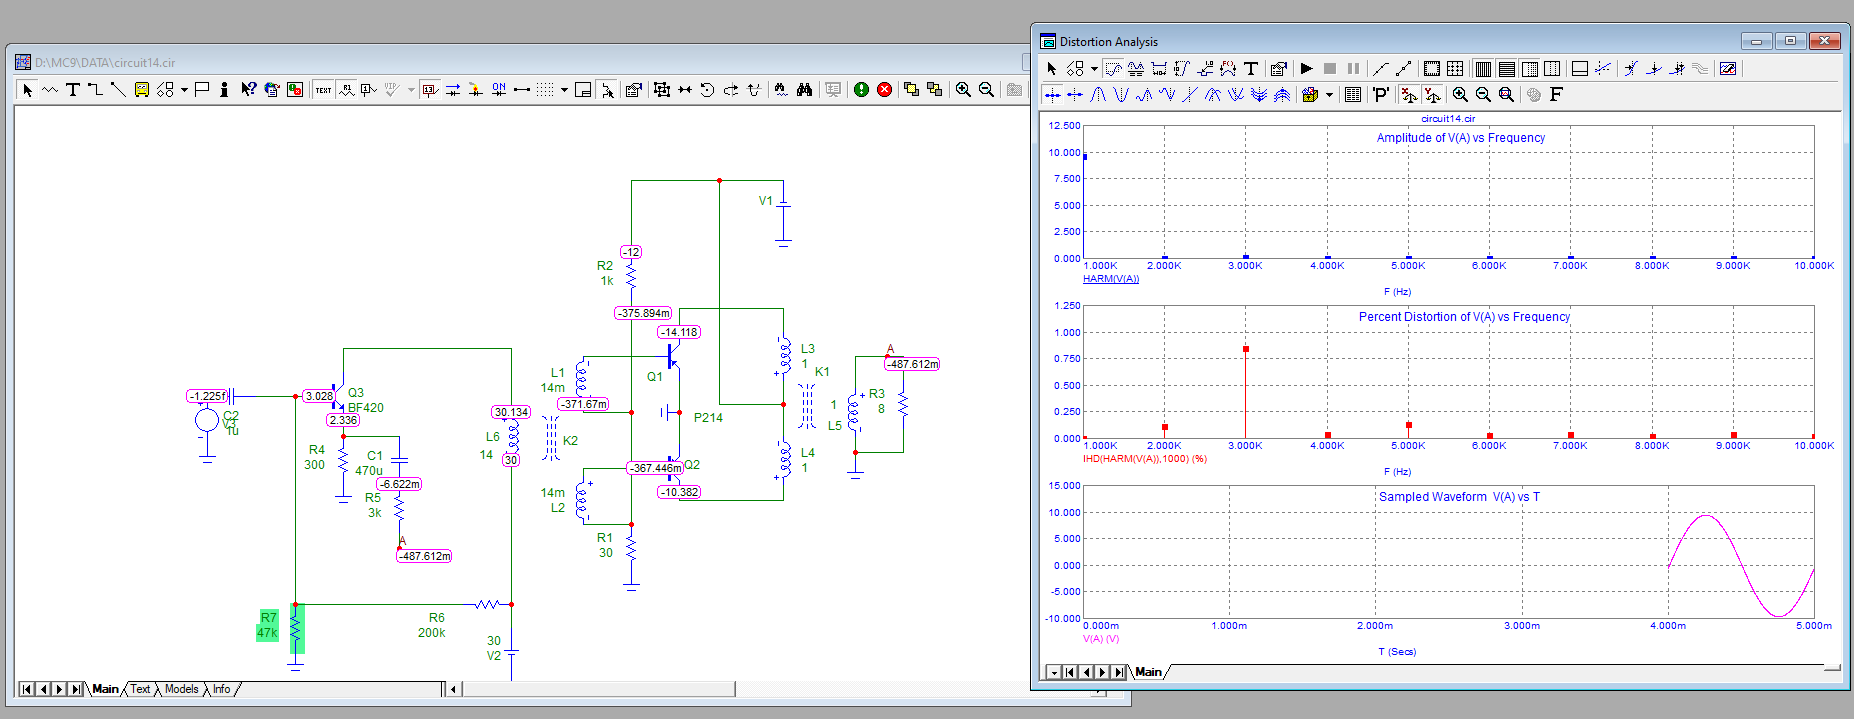
Task: Click the HARM(V(A)) plot label link
Action: (x=1110, y=279)
